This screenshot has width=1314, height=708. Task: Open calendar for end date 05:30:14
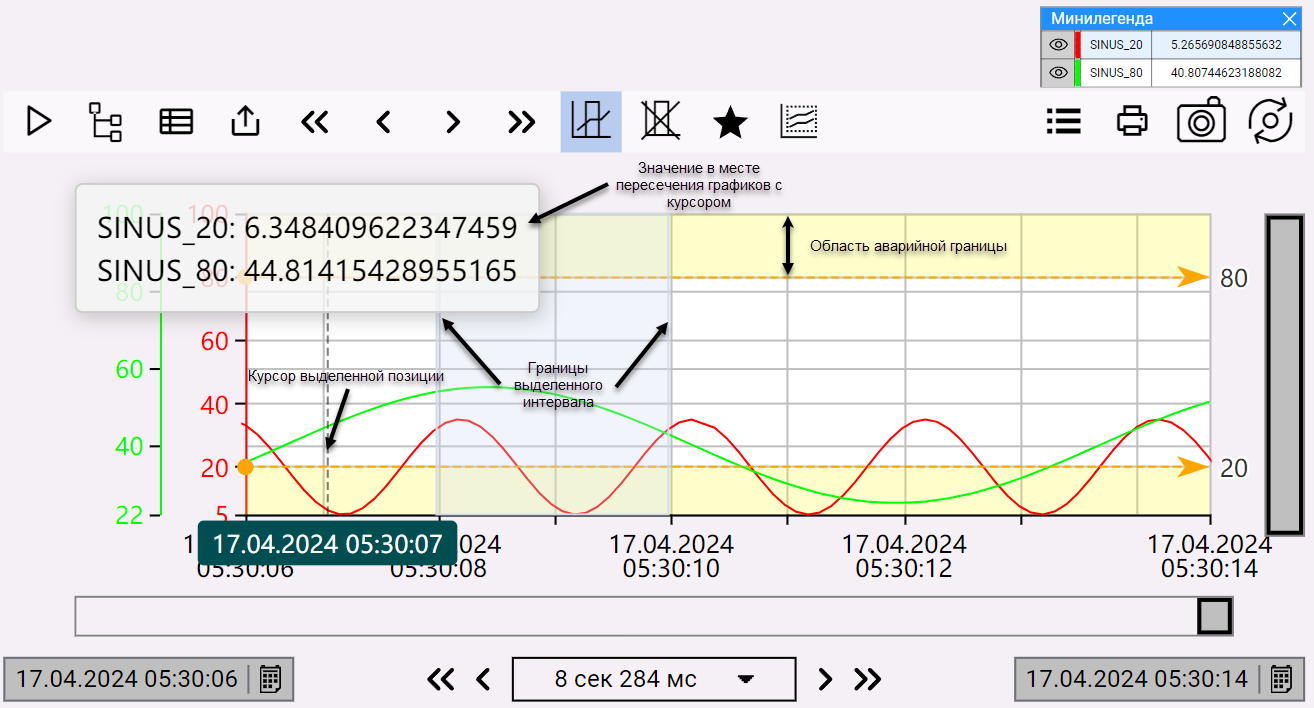1279,680
